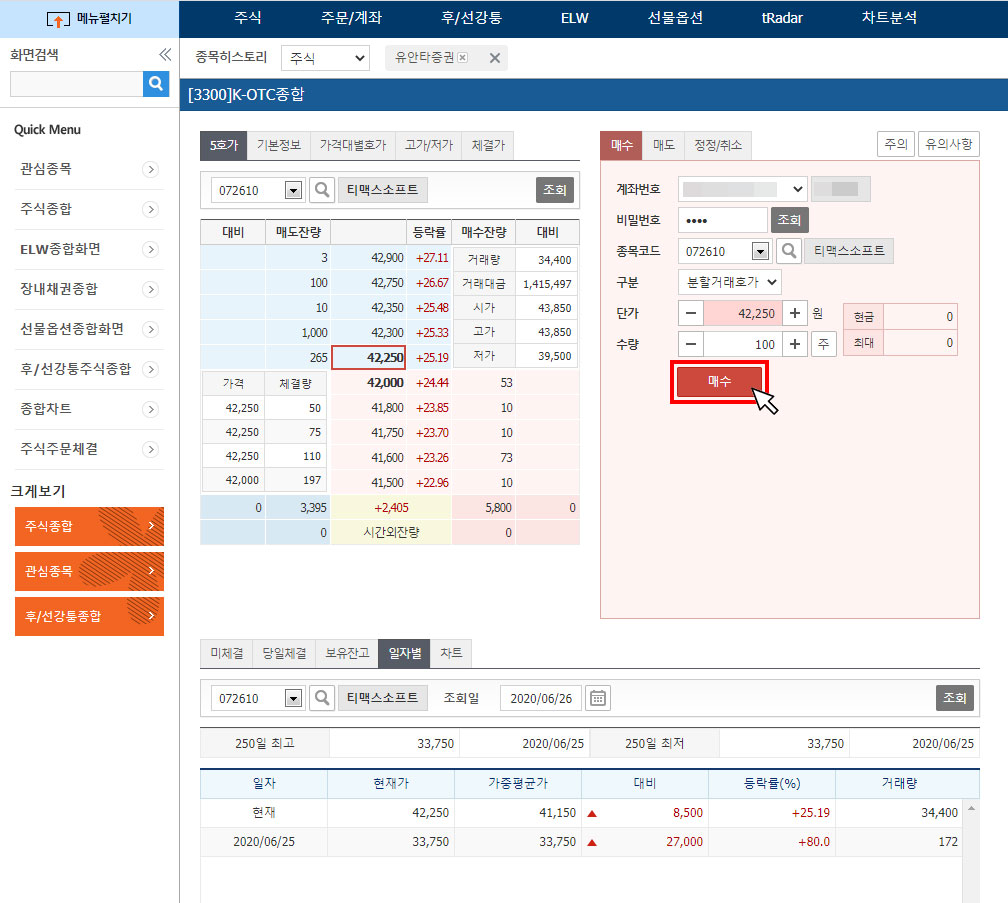Open calendar picker next to 조회일 date

[598, 698]
